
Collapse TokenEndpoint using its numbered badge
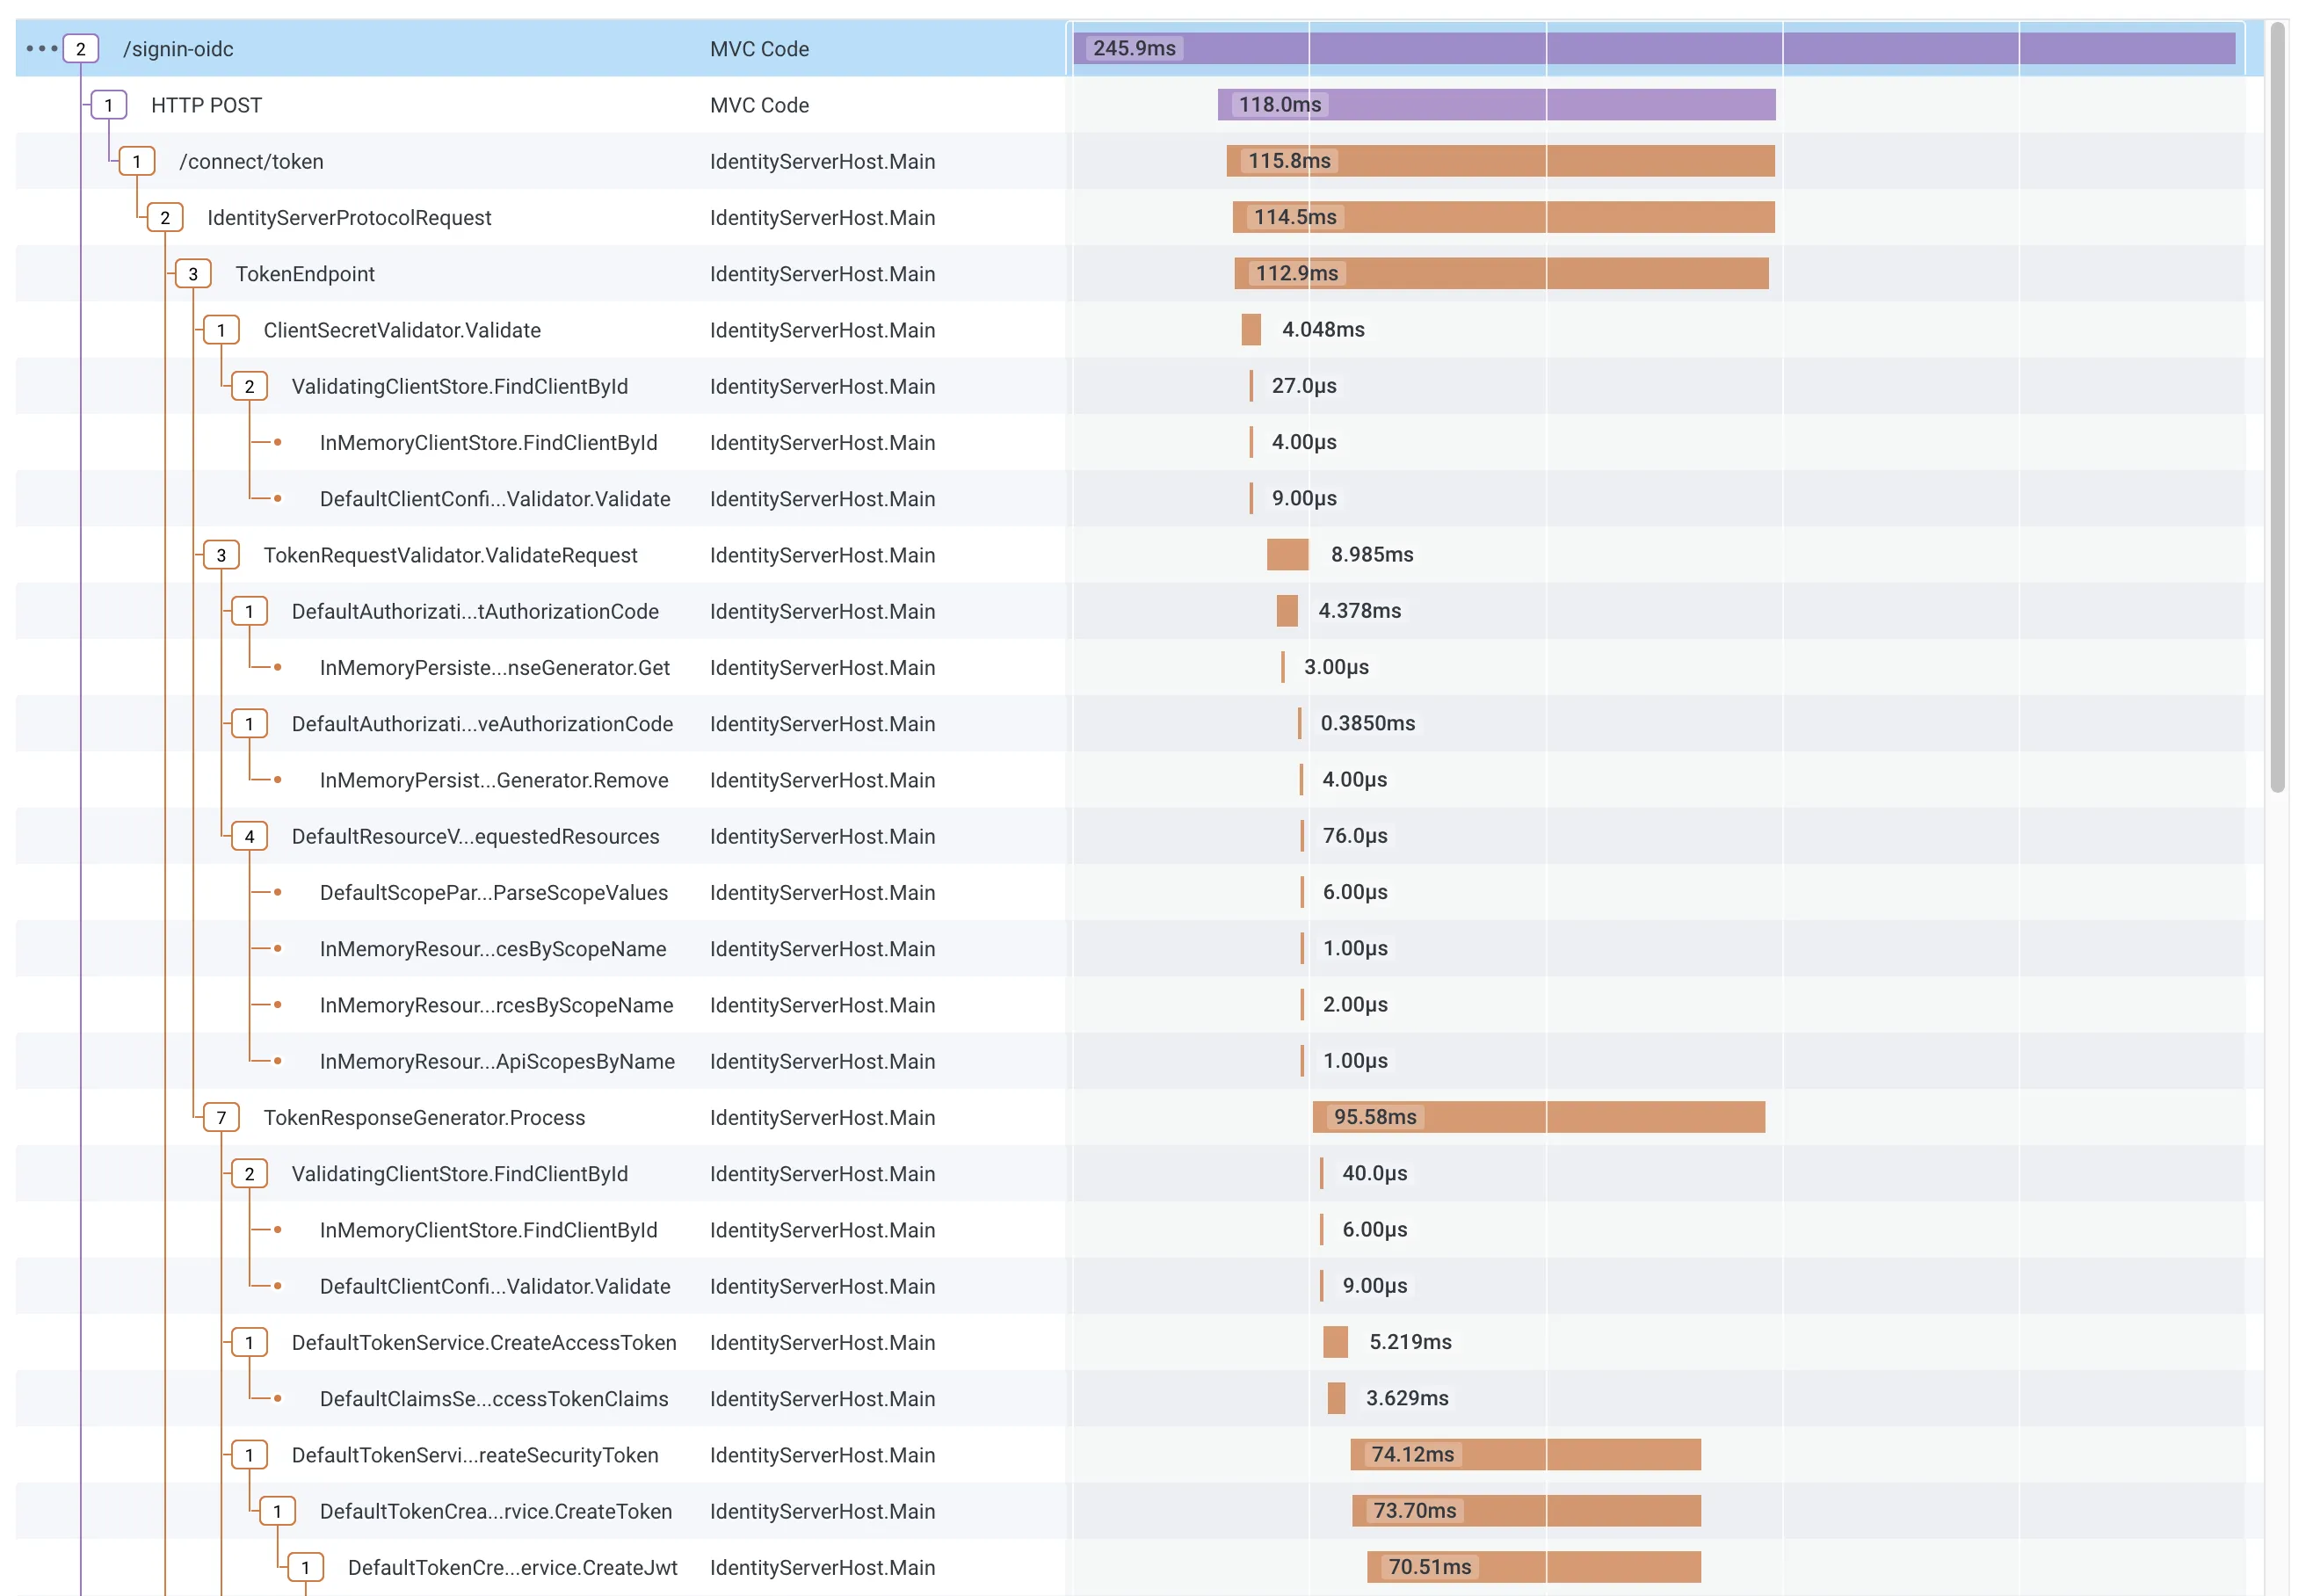[193, 273]
